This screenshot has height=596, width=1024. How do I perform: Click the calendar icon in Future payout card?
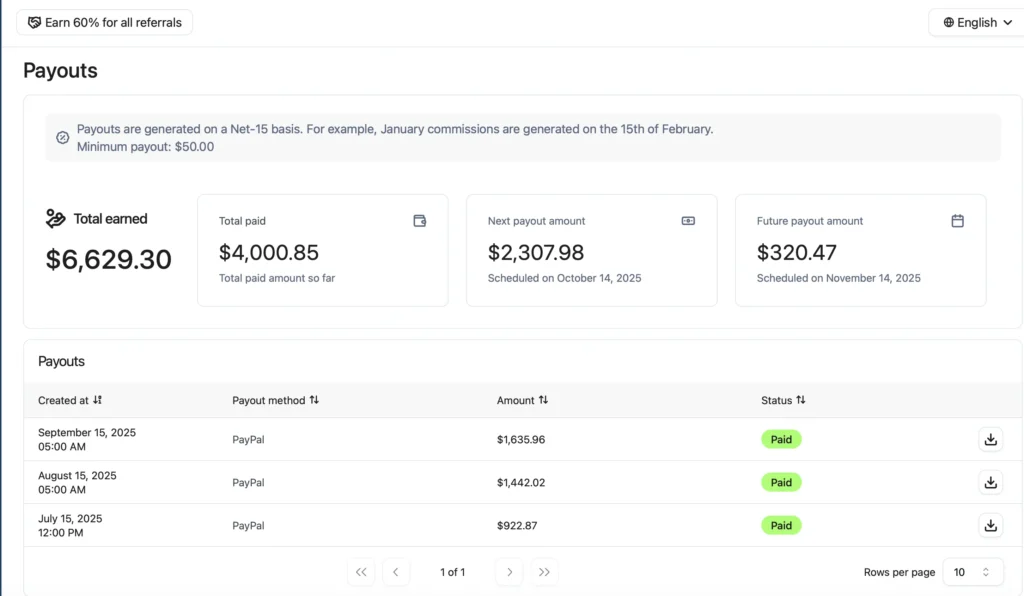click(x=957, y=221)
